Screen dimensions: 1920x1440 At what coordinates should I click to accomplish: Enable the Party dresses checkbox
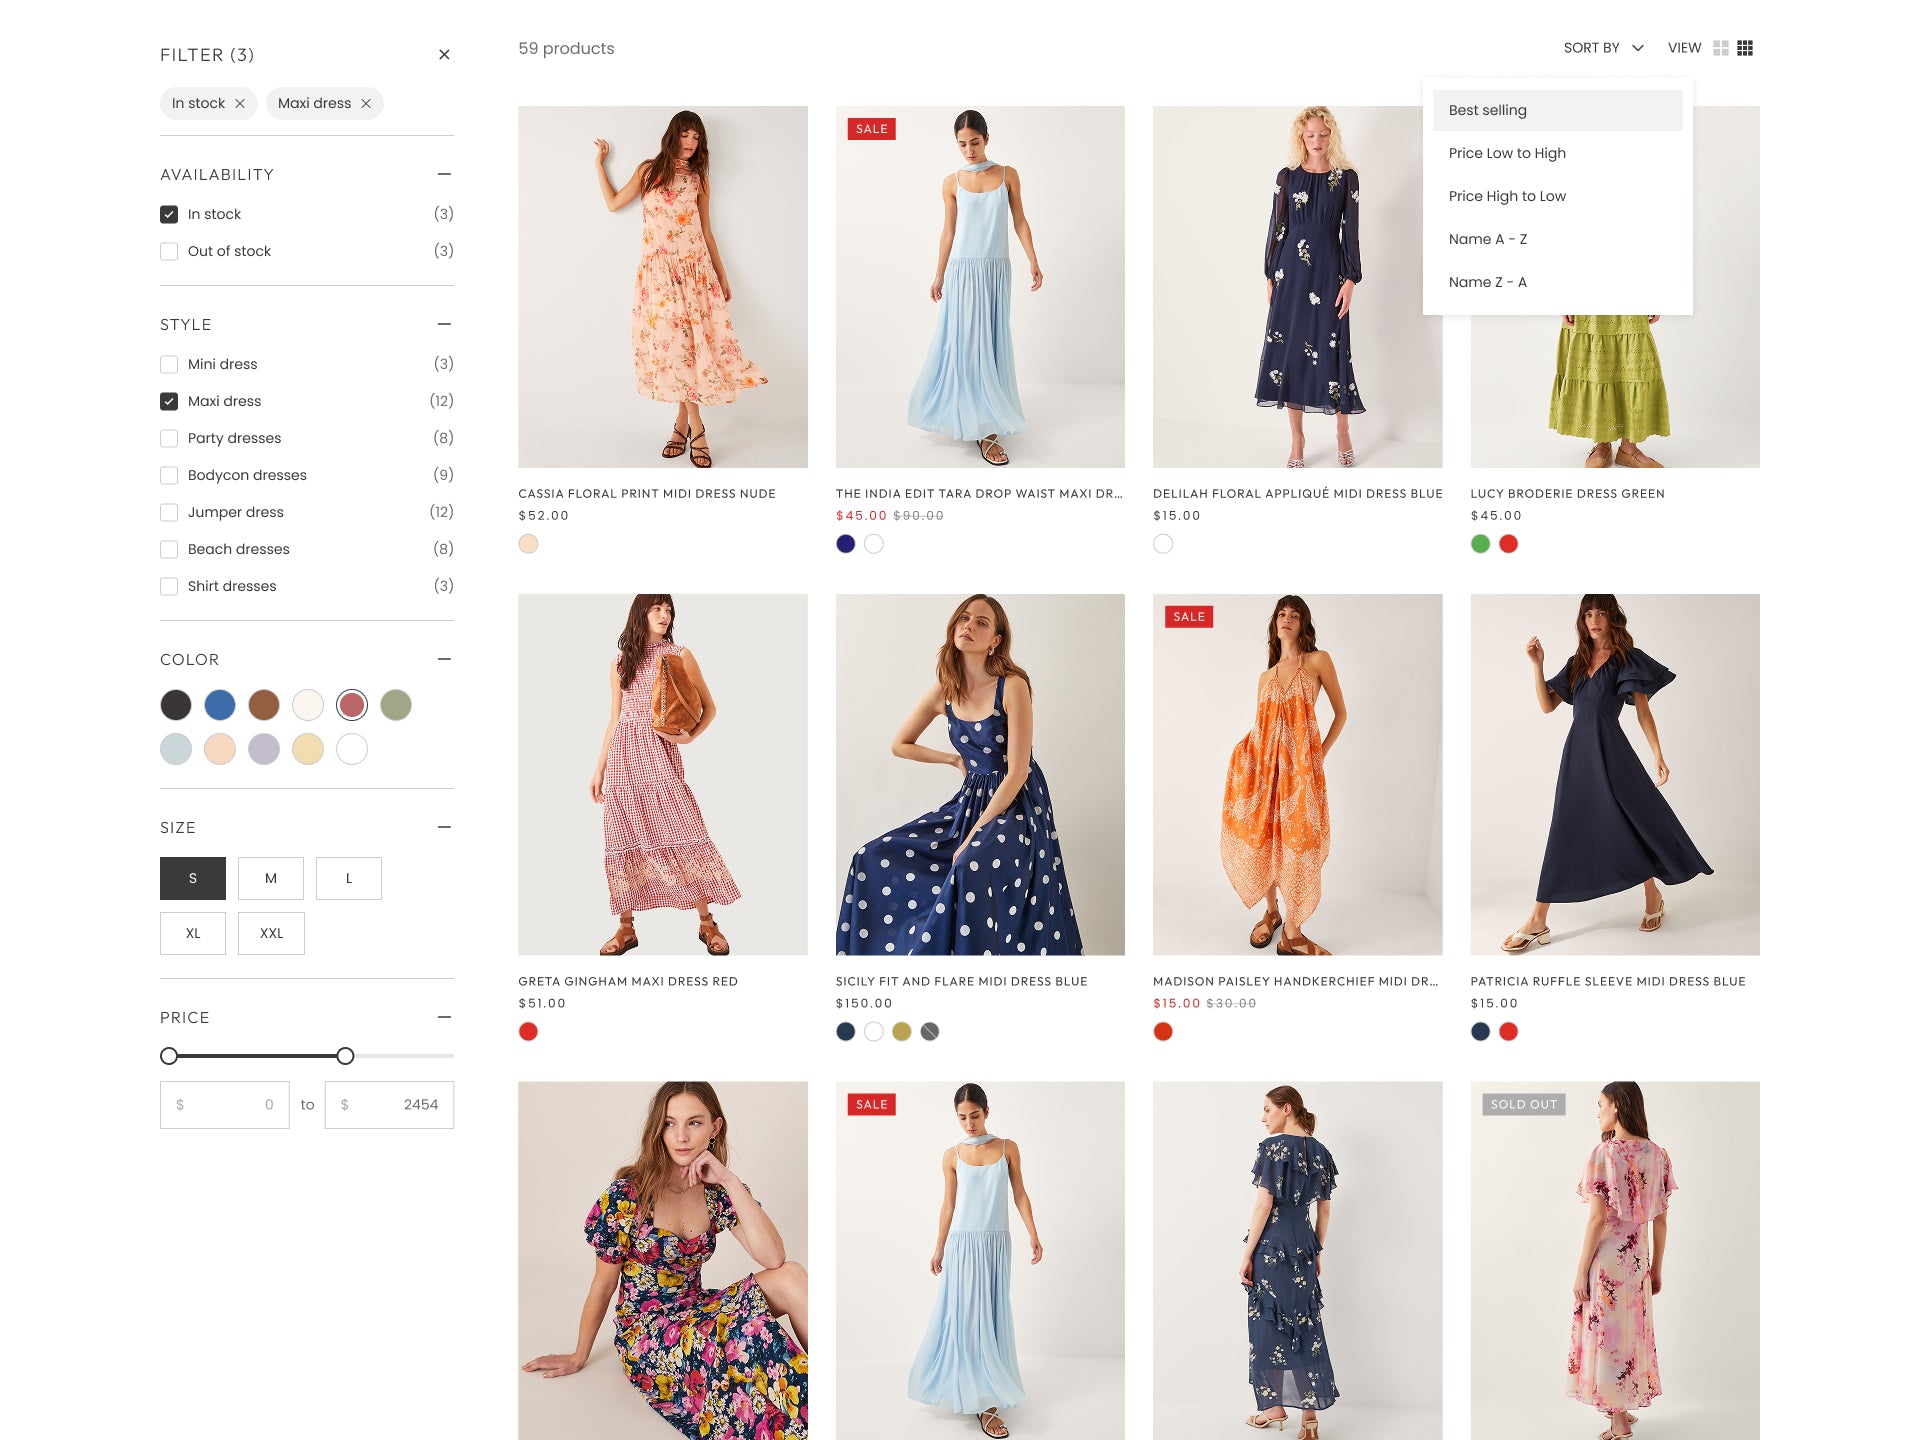(x=169, y=438)
